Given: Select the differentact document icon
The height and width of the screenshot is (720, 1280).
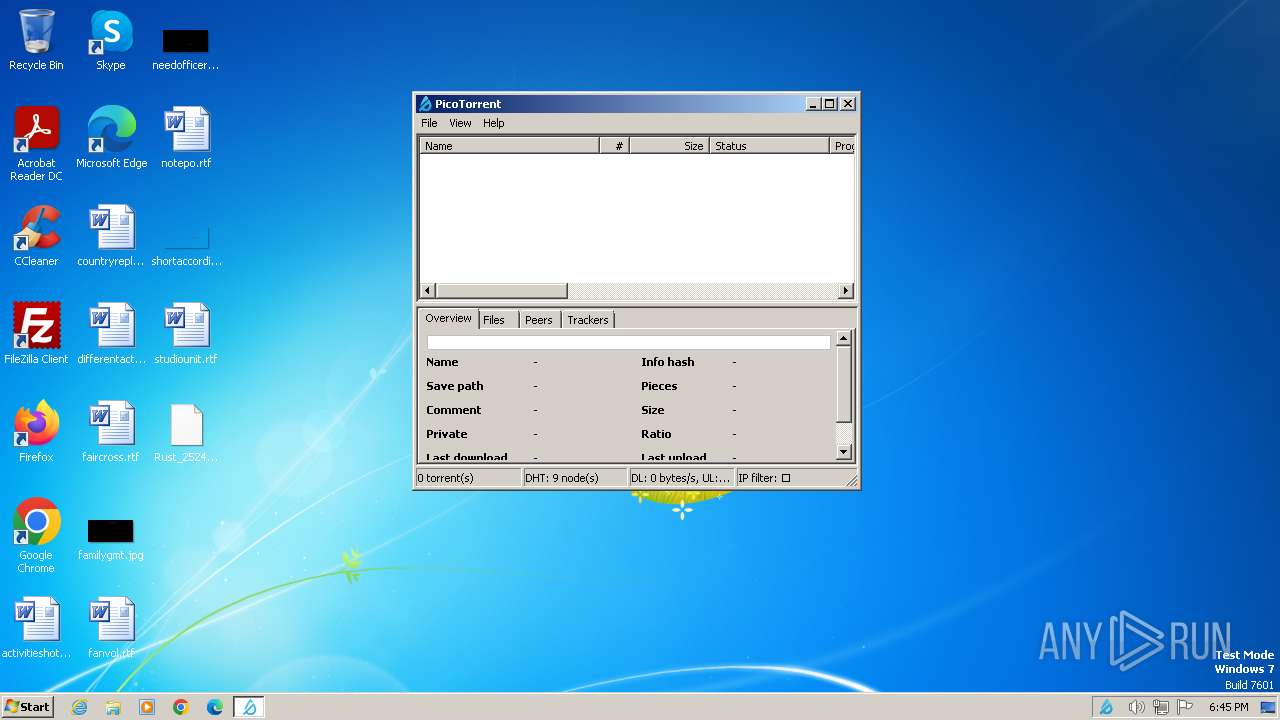Looking at the screenshot, I should [111, 334].
